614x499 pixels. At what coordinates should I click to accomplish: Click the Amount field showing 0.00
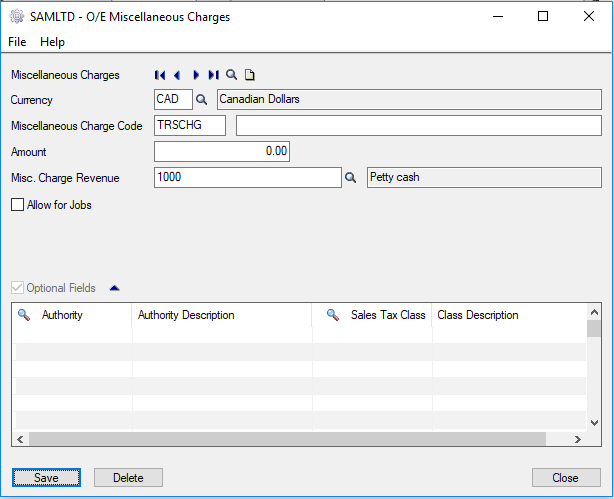coord(222,151)
